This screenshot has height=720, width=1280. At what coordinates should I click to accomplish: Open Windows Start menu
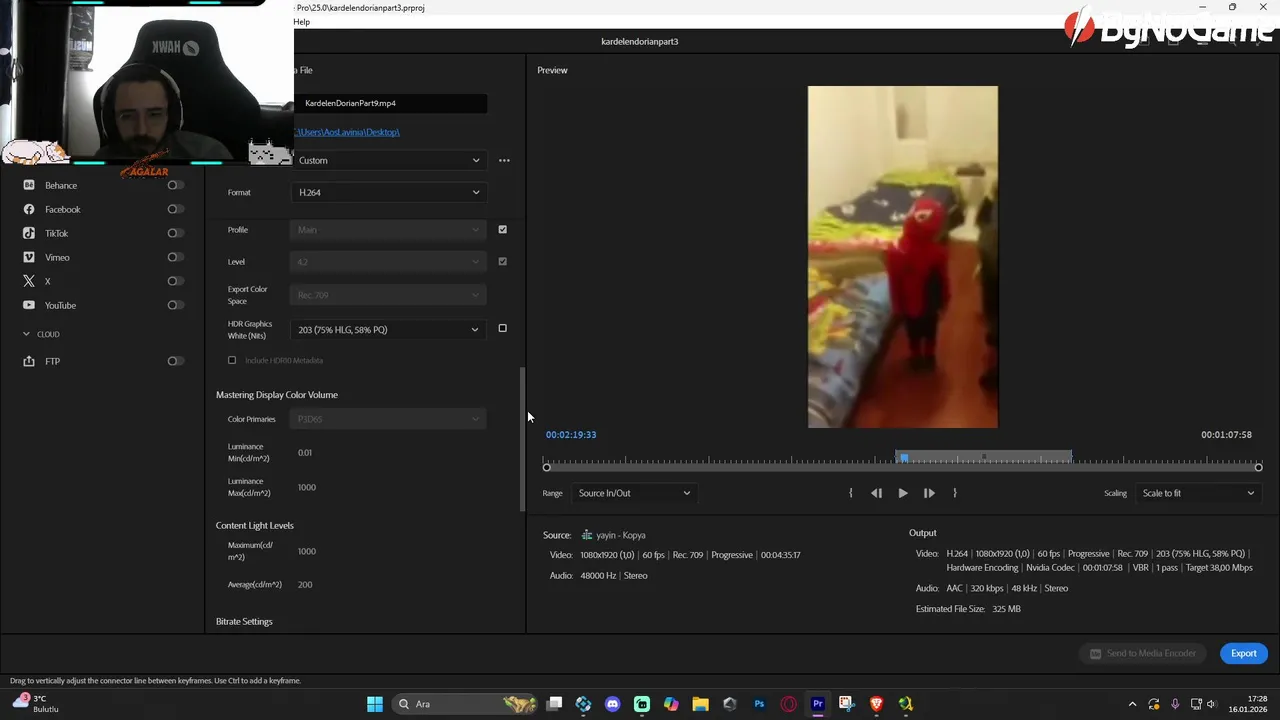coord(375,704)
